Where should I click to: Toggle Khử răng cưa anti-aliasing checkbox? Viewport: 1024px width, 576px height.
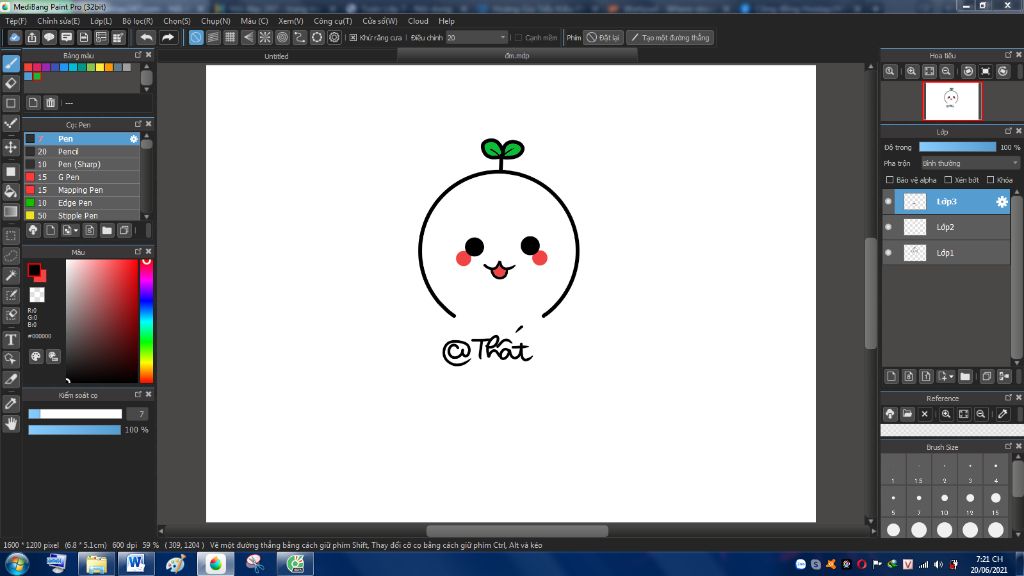[353, 38]
